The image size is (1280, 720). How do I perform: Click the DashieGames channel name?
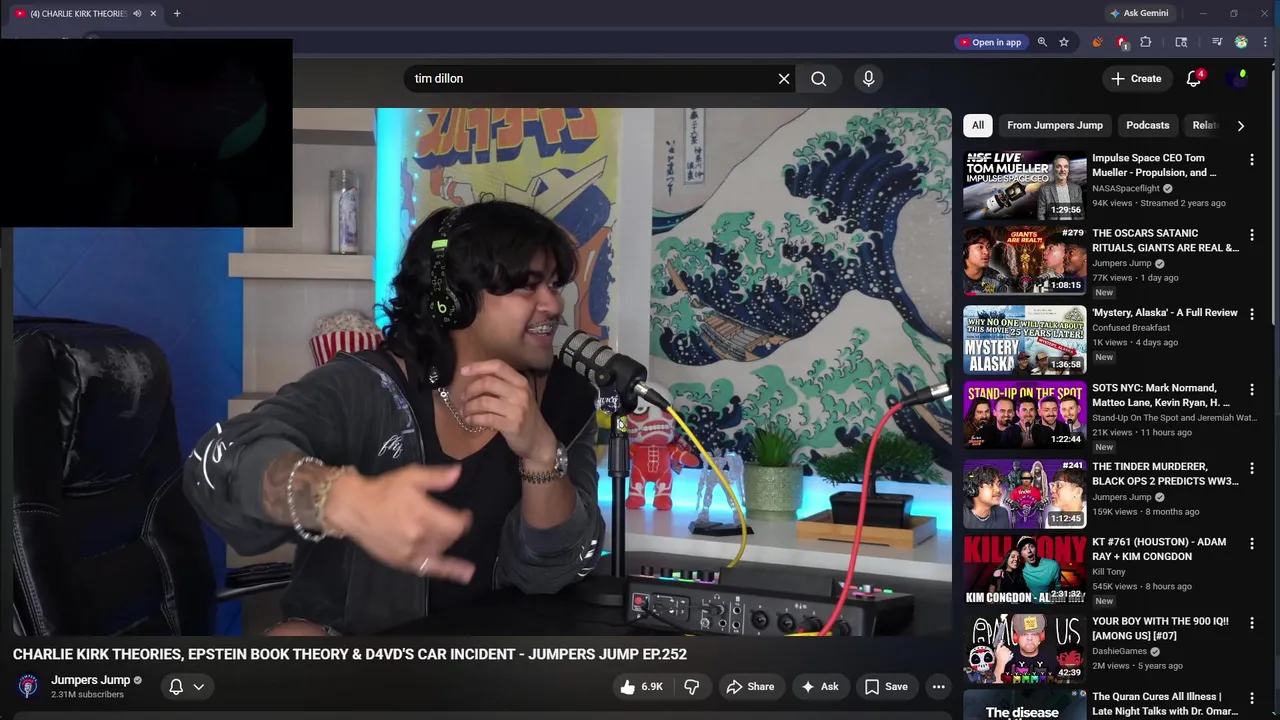click(1119, 651)
